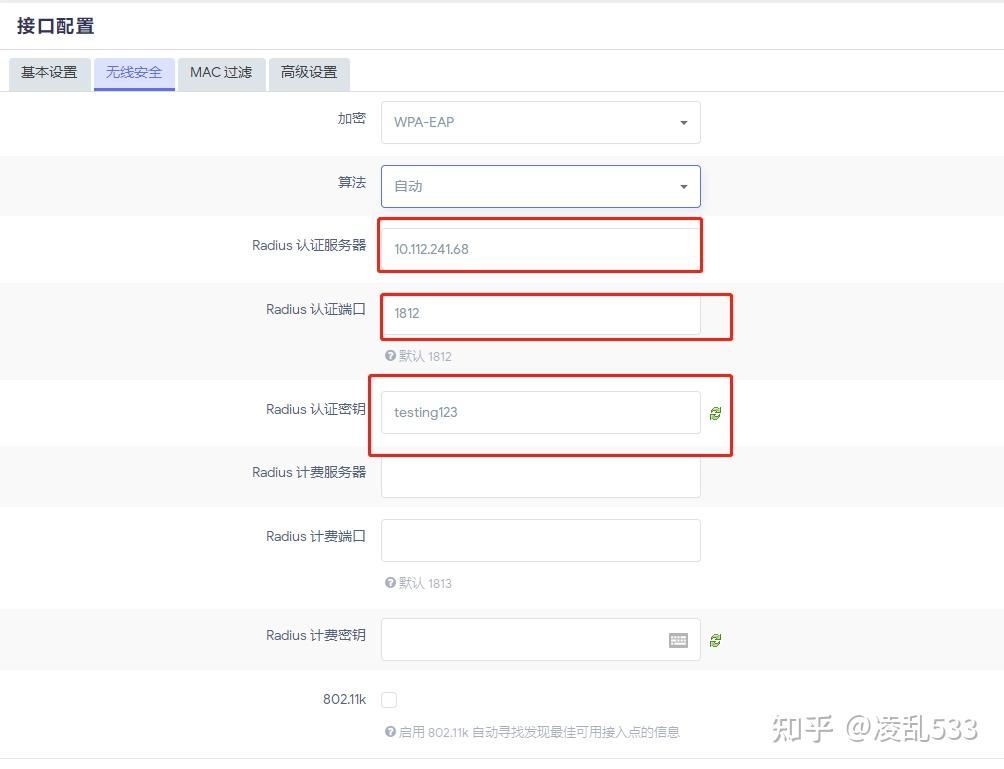Switch to the 高级设置 tab

click(308, 73)
